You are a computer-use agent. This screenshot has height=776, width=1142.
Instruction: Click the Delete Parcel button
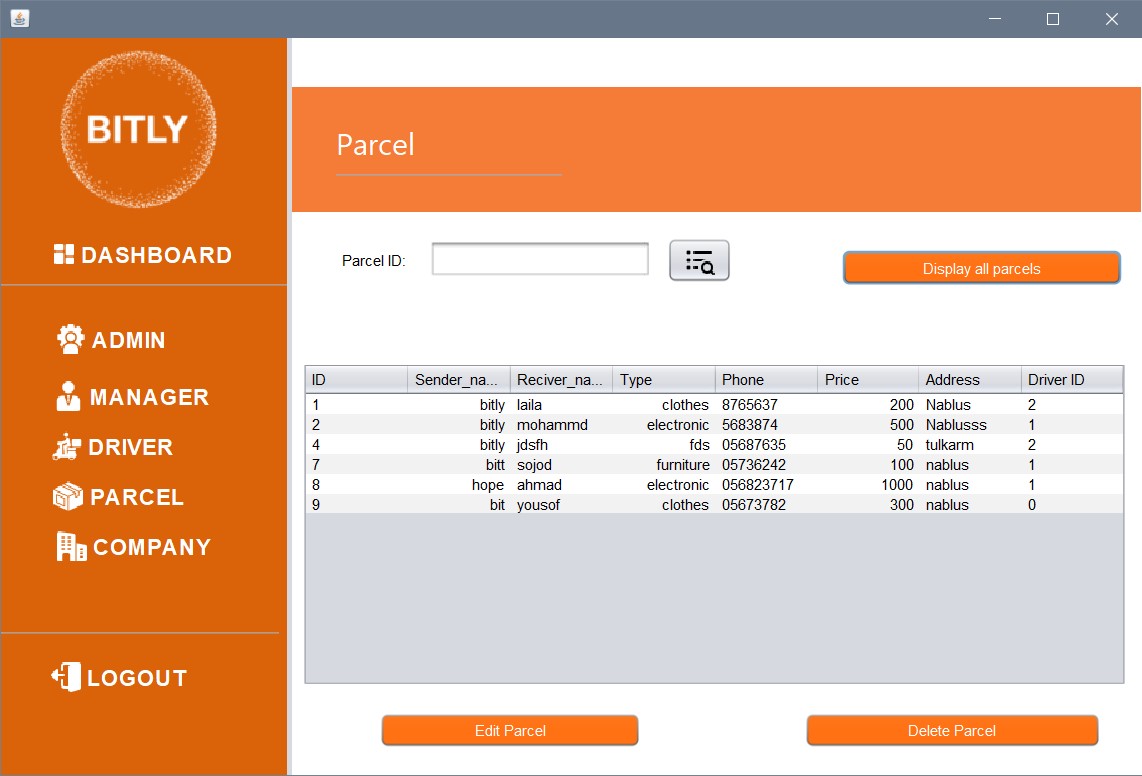click(x=952, y=730)
